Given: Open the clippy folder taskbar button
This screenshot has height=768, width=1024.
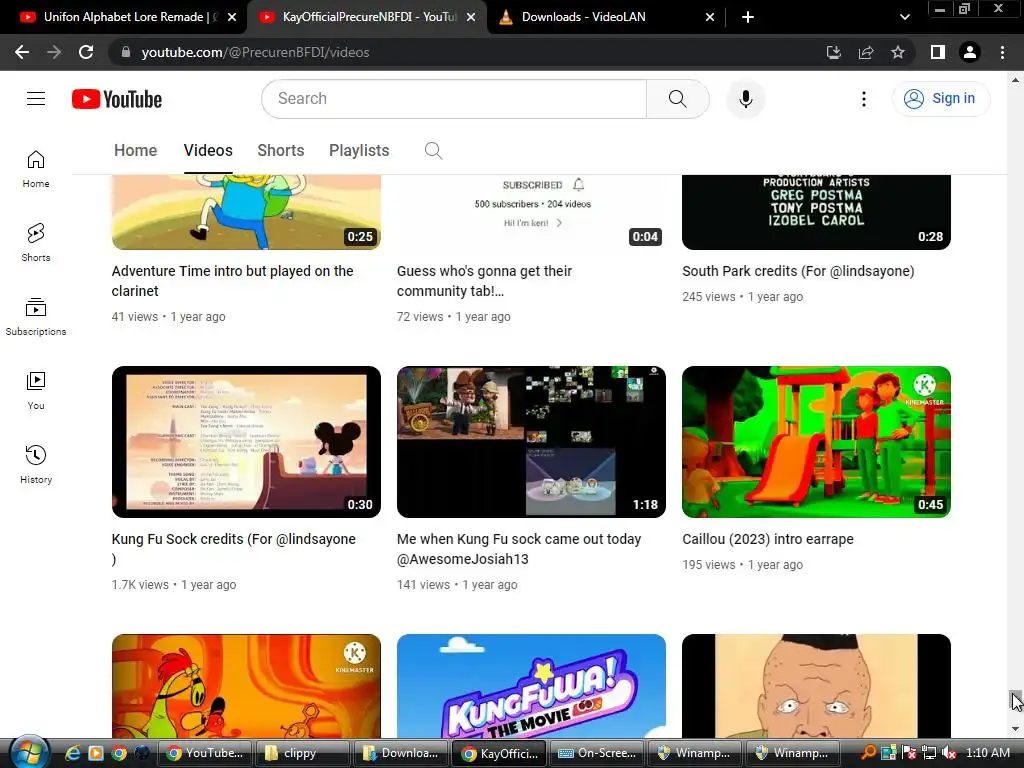Looking at the screenshot, I should tap(302, 753).
